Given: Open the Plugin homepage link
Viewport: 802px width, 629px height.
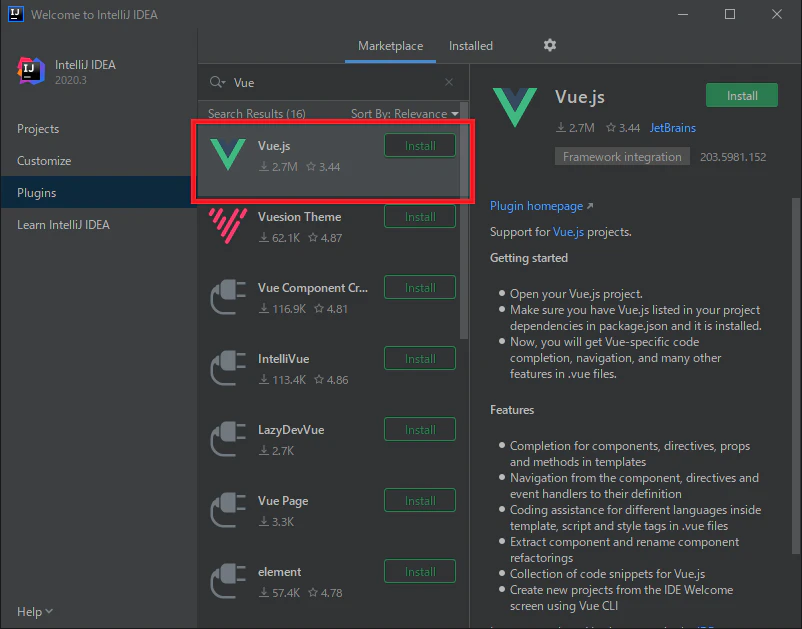Looking at the screenshot, I should pyautogui.click(x=541, y=206).
